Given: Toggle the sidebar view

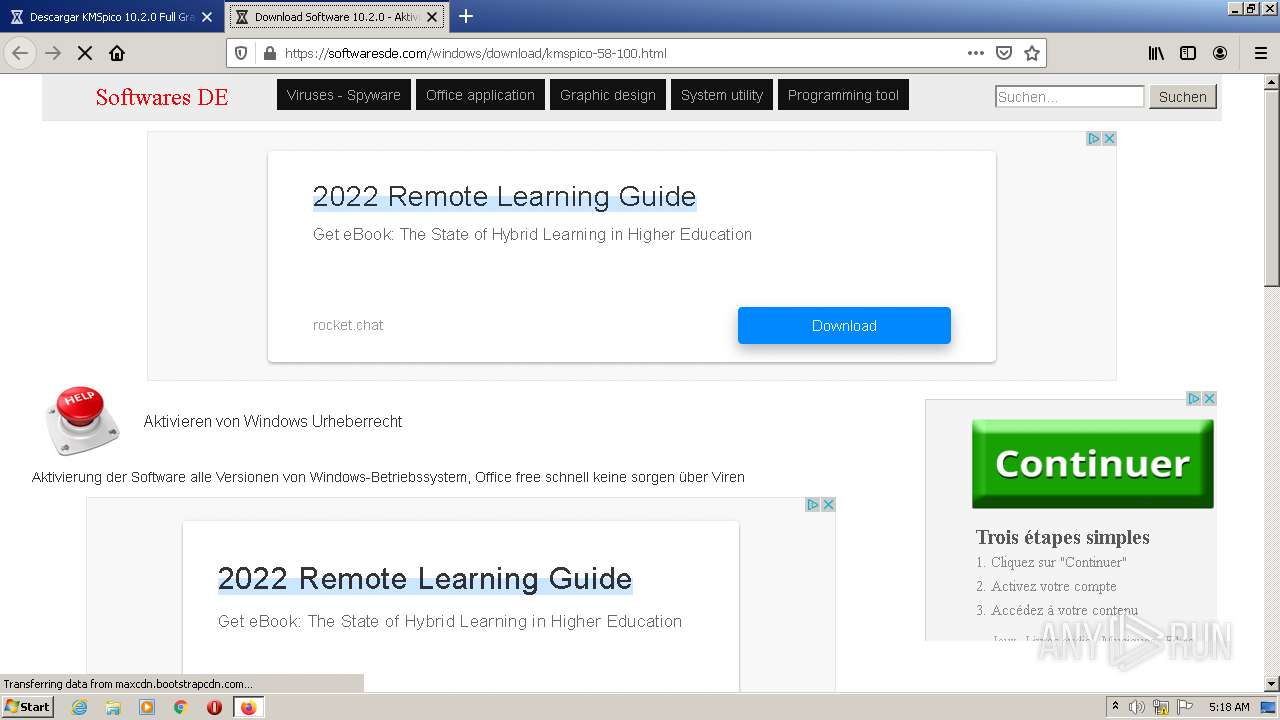Looking at the screenshot, I should coord(1188,53).
